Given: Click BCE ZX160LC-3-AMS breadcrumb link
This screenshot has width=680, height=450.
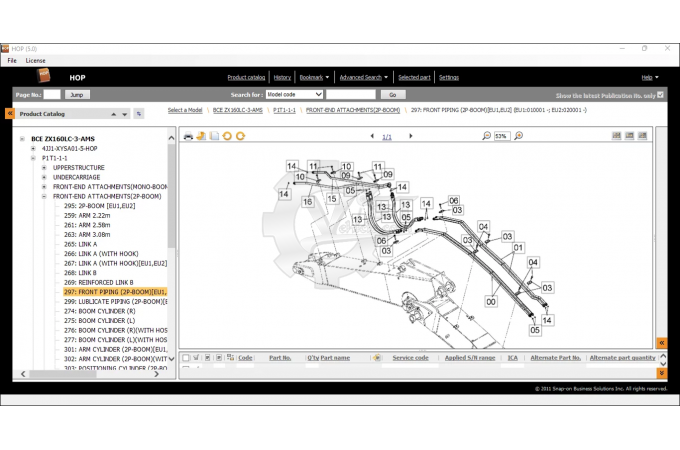Looking at the screenshot, I should pos(238,110).
